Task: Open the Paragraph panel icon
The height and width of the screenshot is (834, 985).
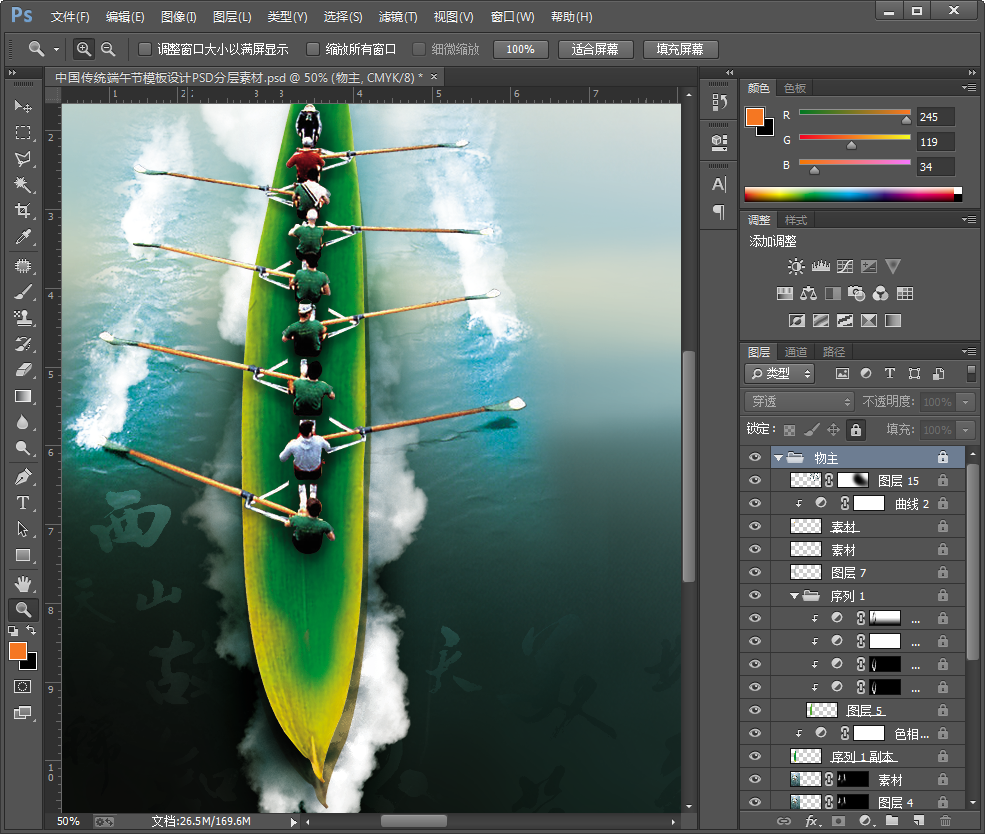Action: click(x=719, y=212)
